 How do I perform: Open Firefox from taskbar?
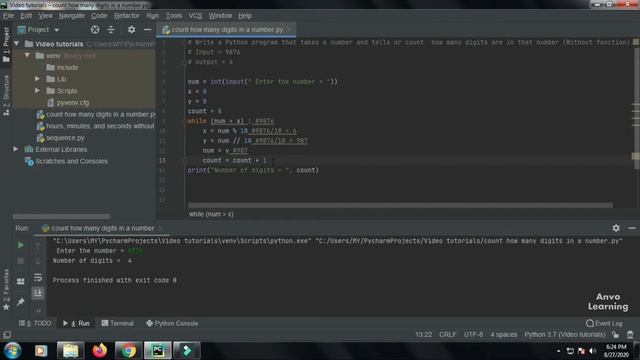[x=99, y=350]
